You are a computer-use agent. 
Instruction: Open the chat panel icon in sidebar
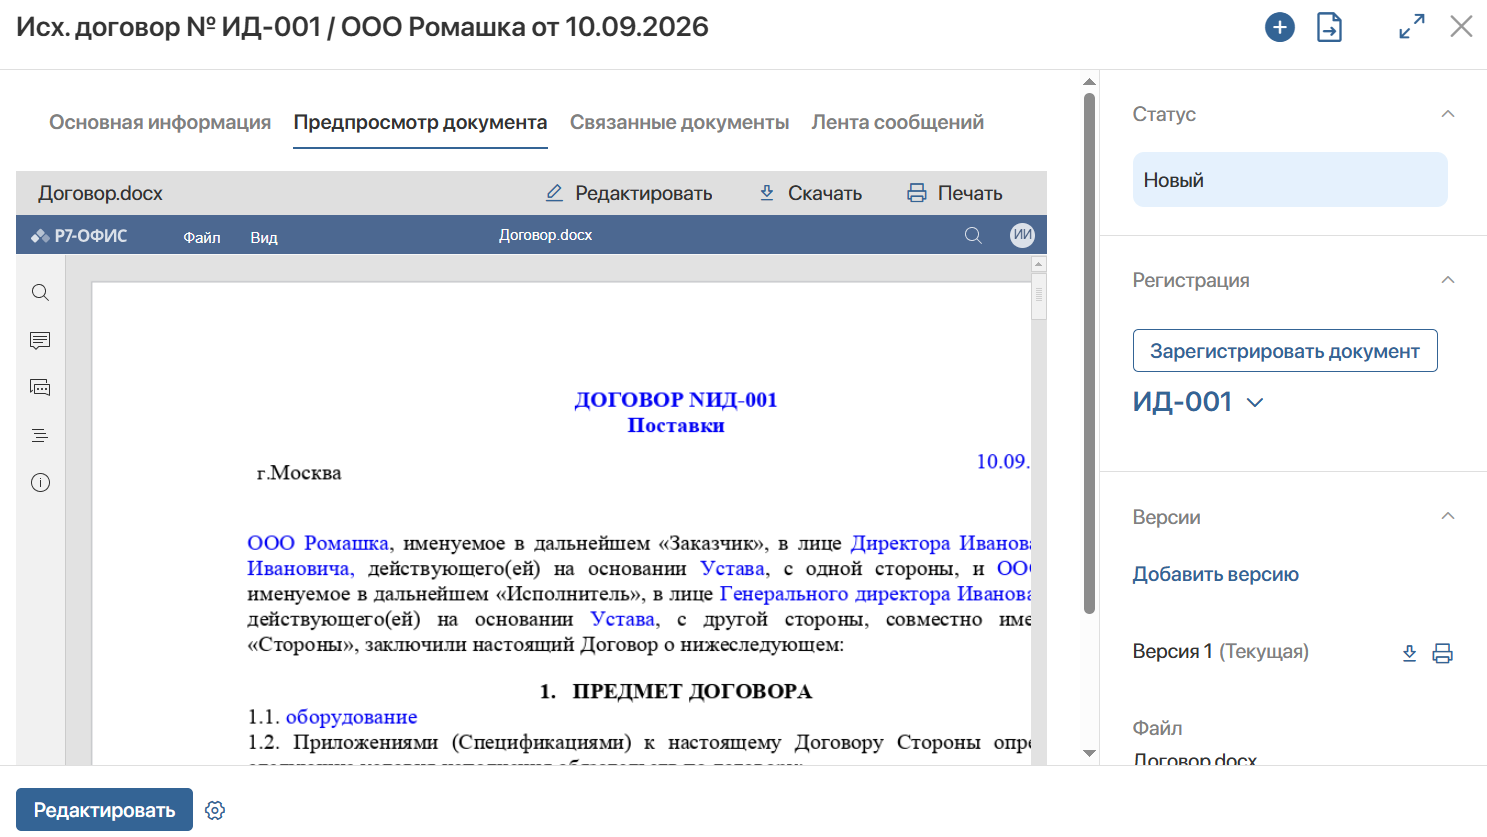[x=40, y=387]
